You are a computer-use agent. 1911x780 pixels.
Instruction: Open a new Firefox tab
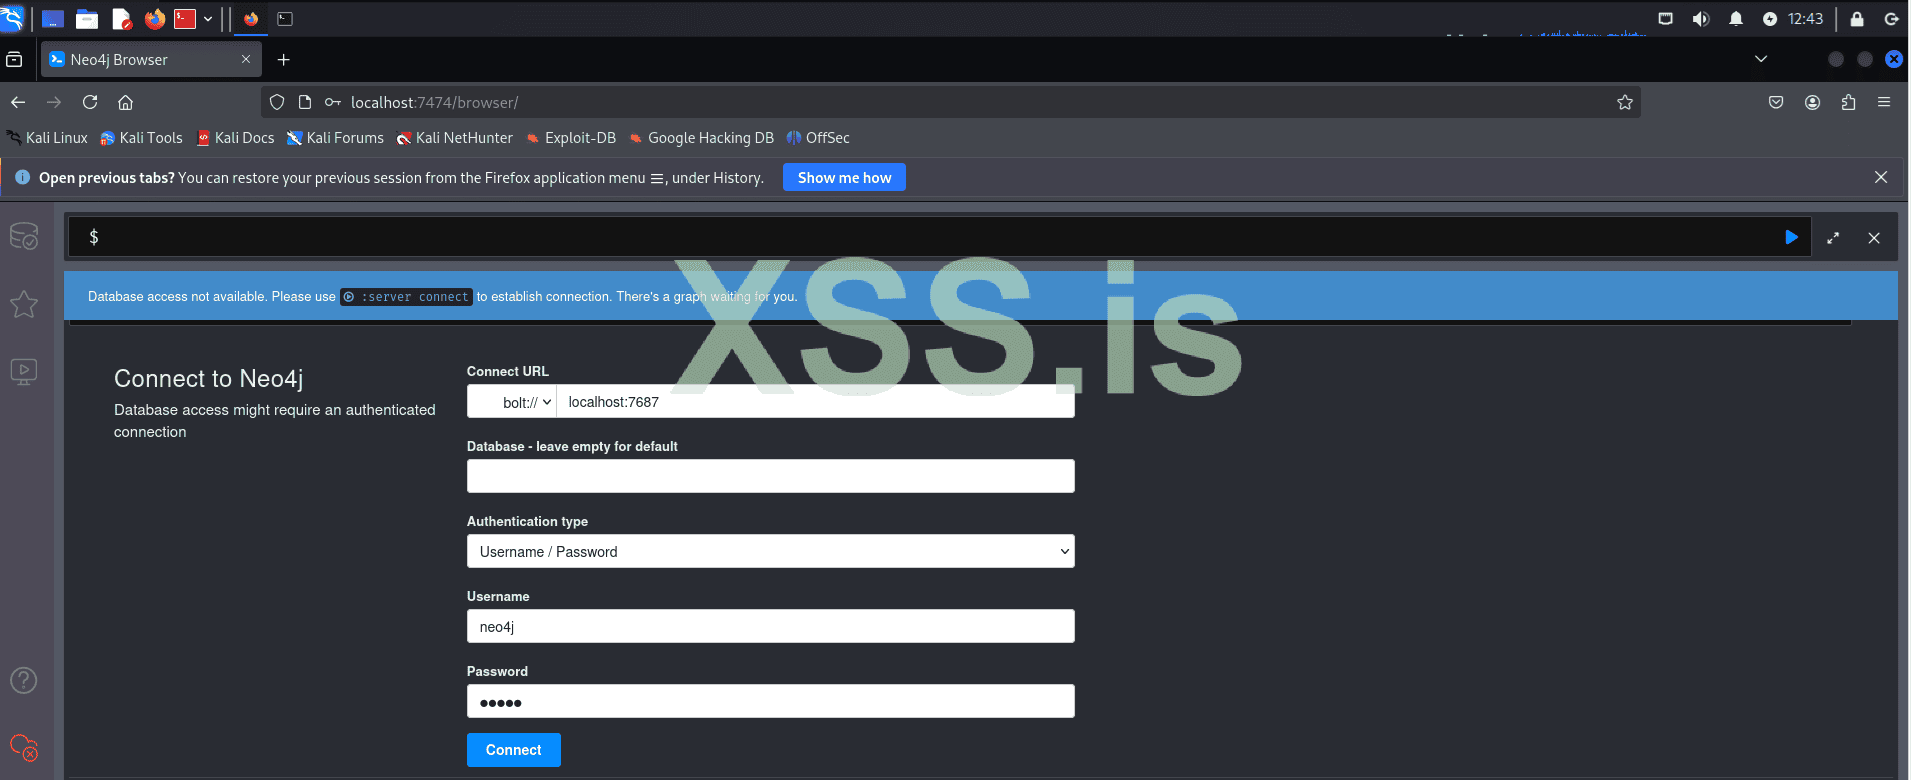[284, 60]
